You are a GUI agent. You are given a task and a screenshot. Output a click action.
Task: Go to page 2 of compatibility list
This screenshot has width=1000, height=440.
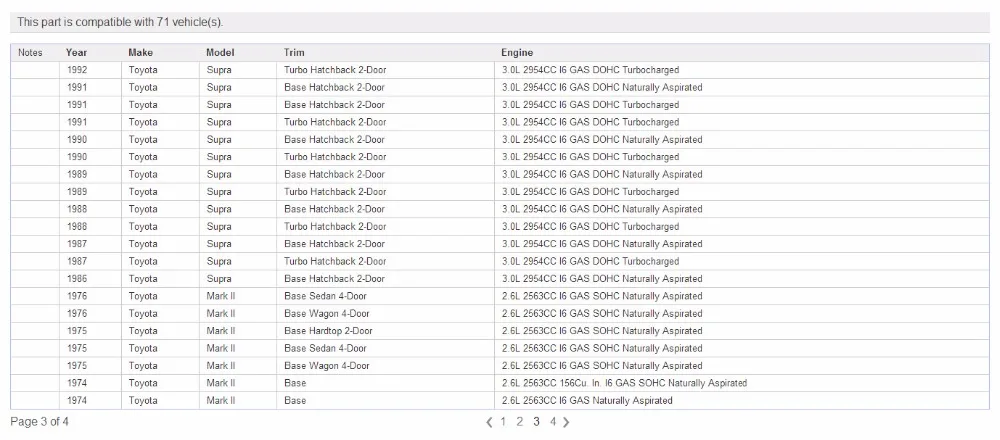(x=520, y=422)
